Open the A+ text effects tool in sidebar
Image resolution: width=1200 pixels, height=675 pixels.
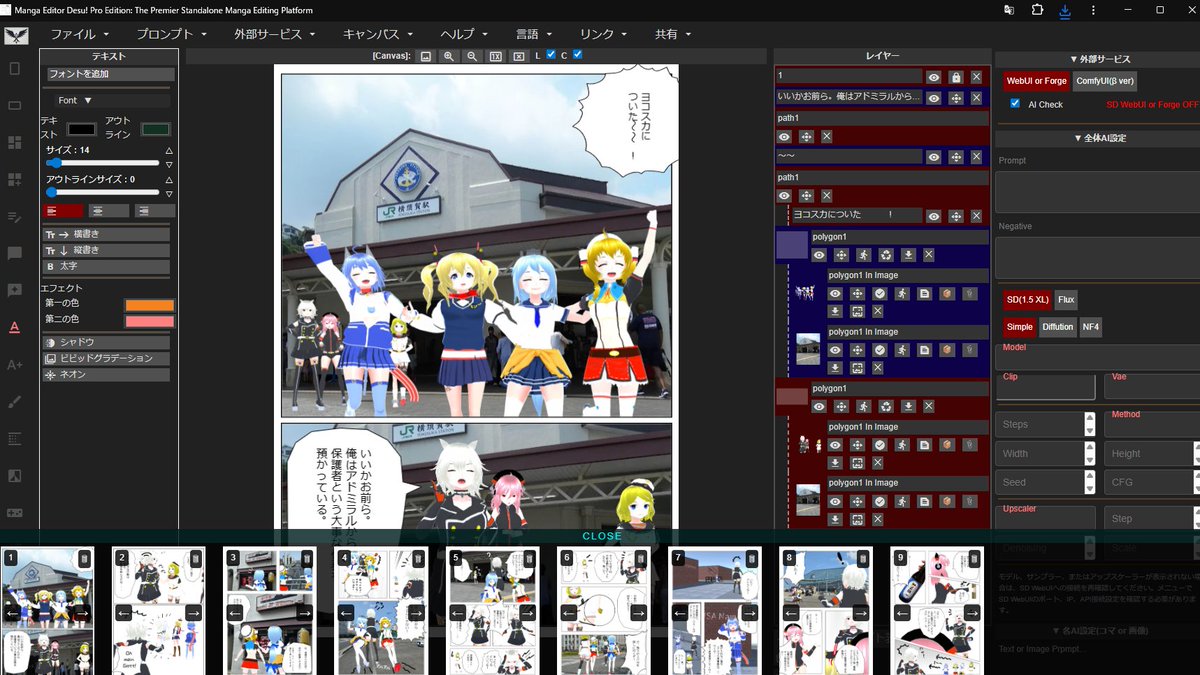point(14,364)
